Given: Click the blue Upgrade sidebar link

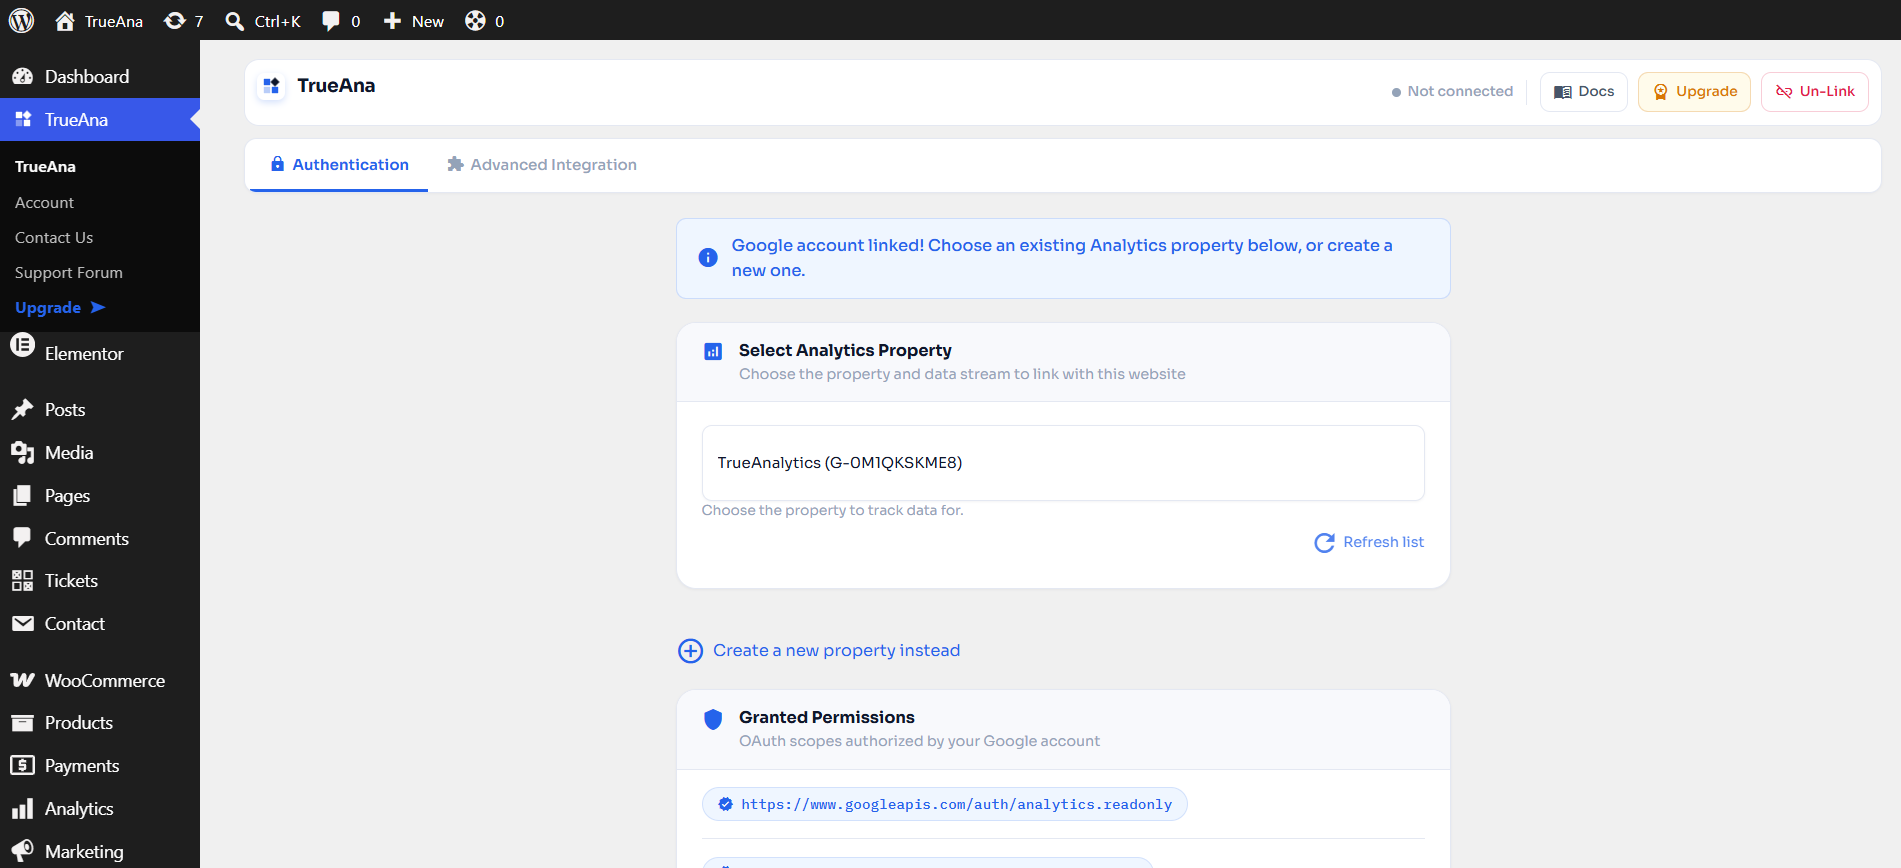Looking at the screenshot, I should click(60, 308).
